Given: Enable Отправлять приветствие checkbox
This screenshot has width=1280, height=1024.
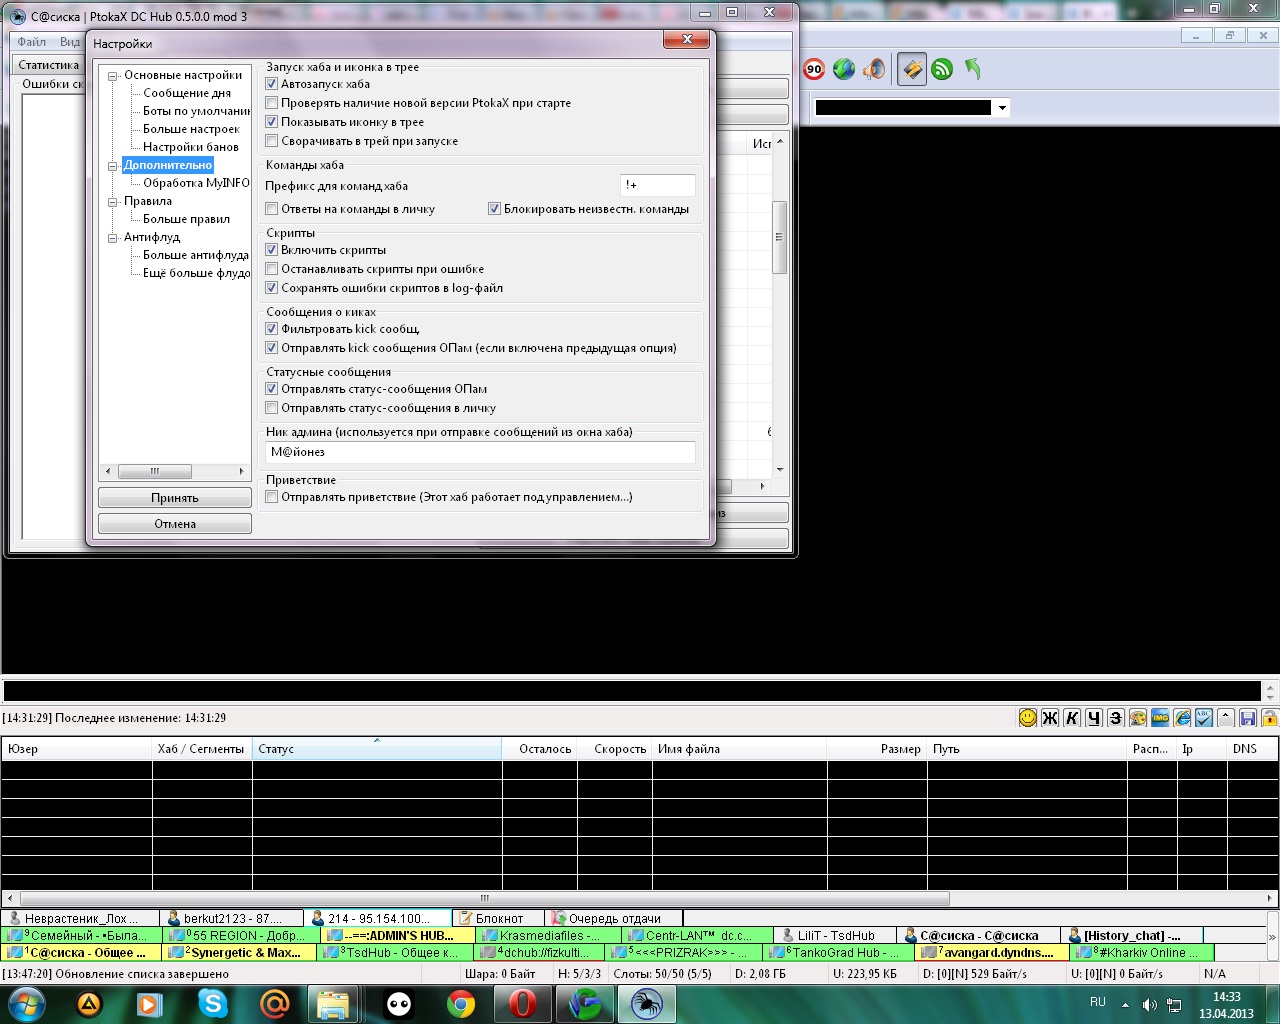Looking at the screenshot, I should coord(271,497).
